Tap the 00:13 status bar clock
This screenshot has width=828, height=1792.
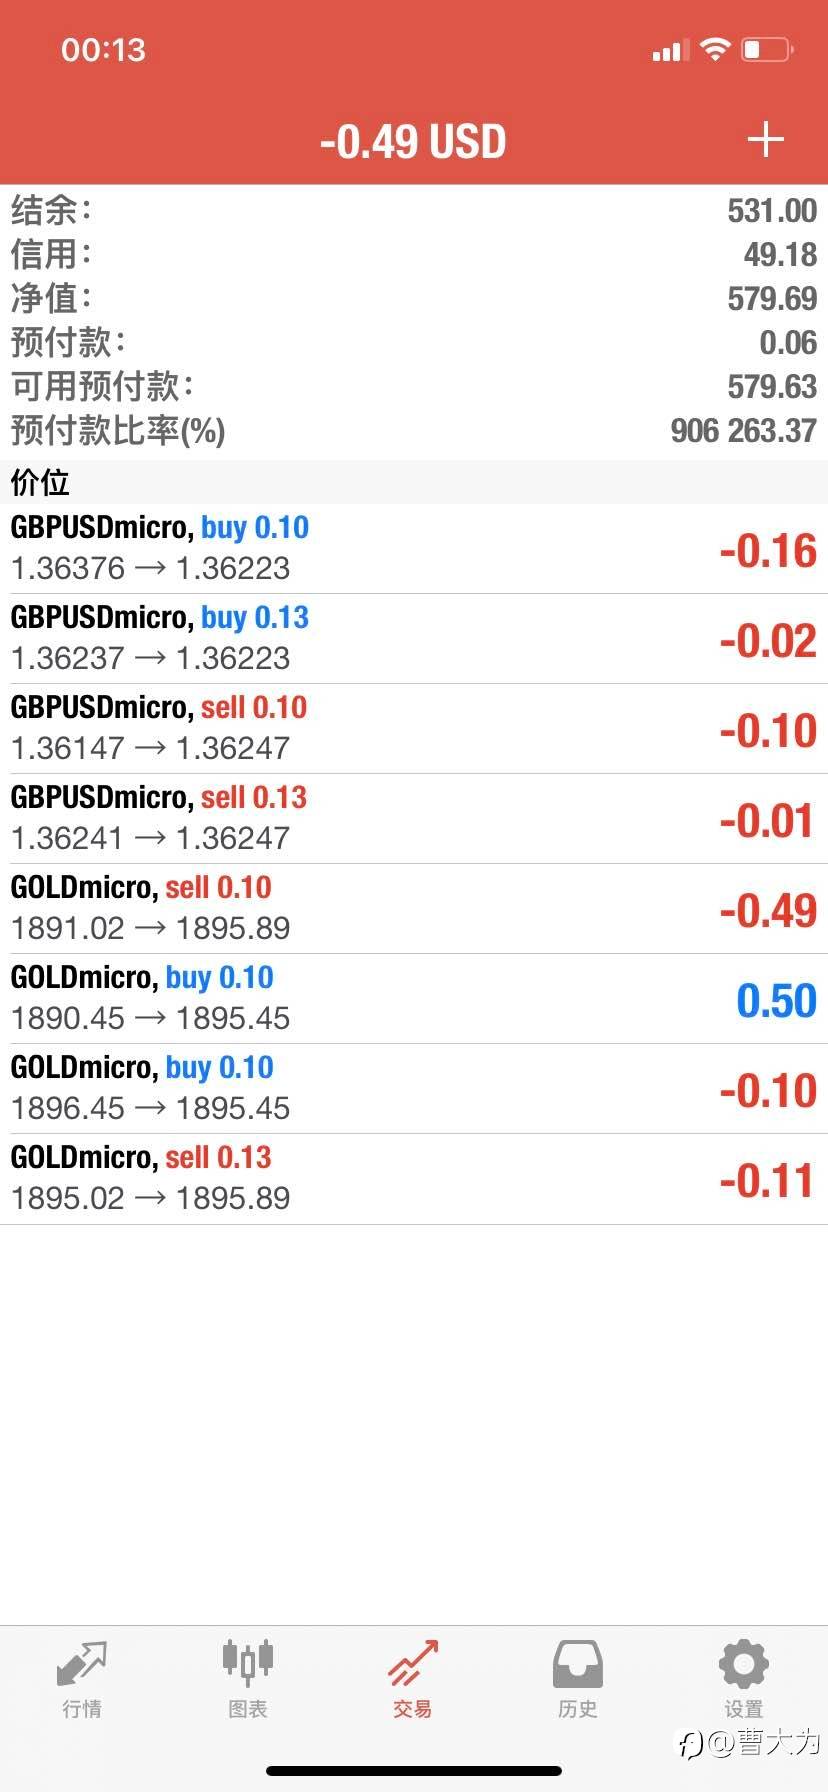pyautogui.click(x=103, y=50)
